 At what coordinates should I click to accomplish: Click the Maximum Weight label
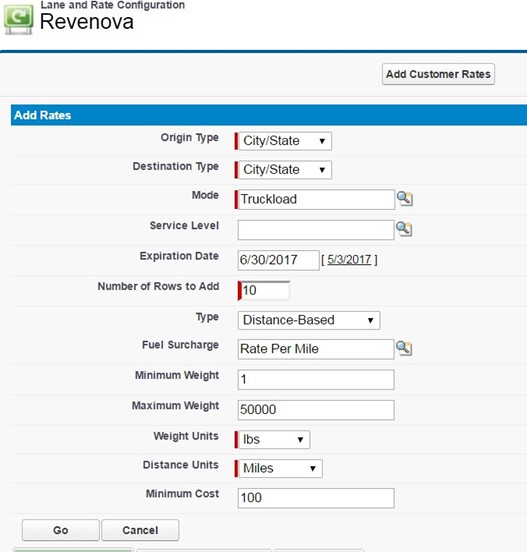click(175, 406)
